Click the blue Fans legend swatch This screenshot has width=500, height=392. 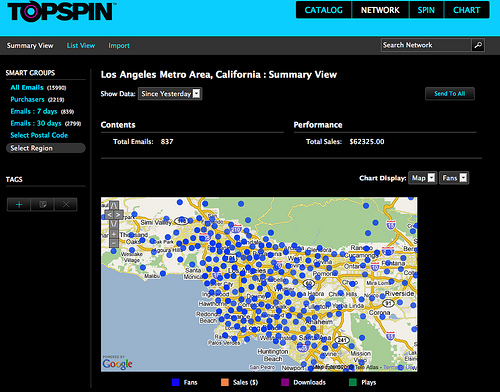point(175,382)
